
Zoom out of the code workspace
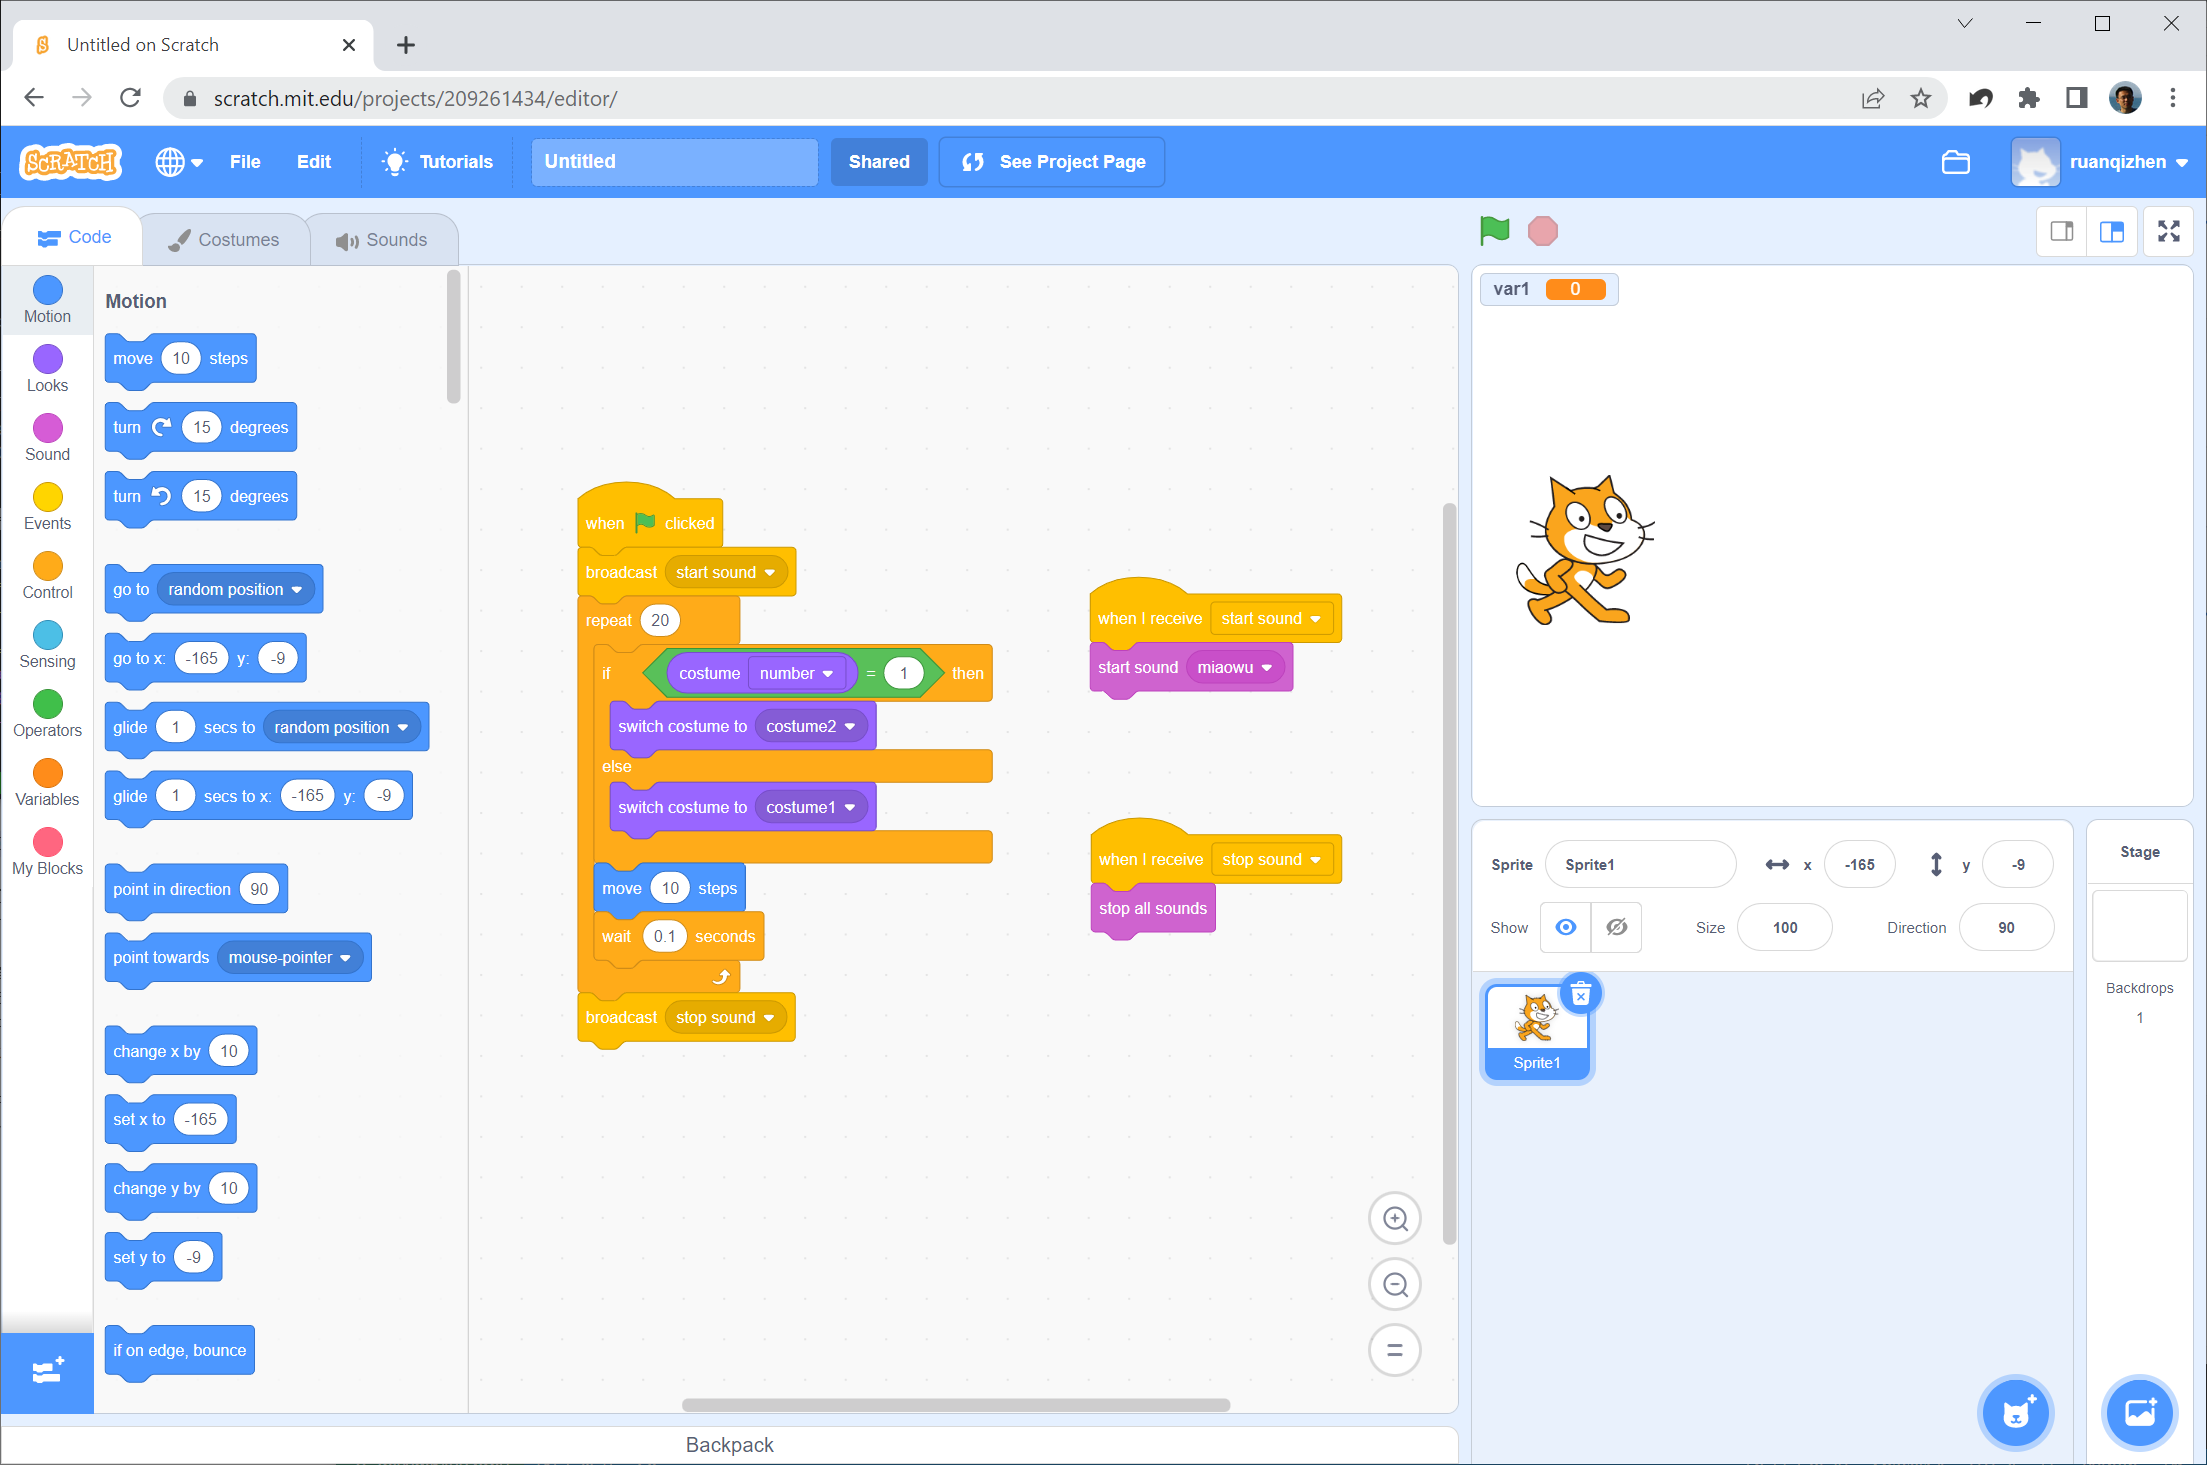point(1395,1285)
